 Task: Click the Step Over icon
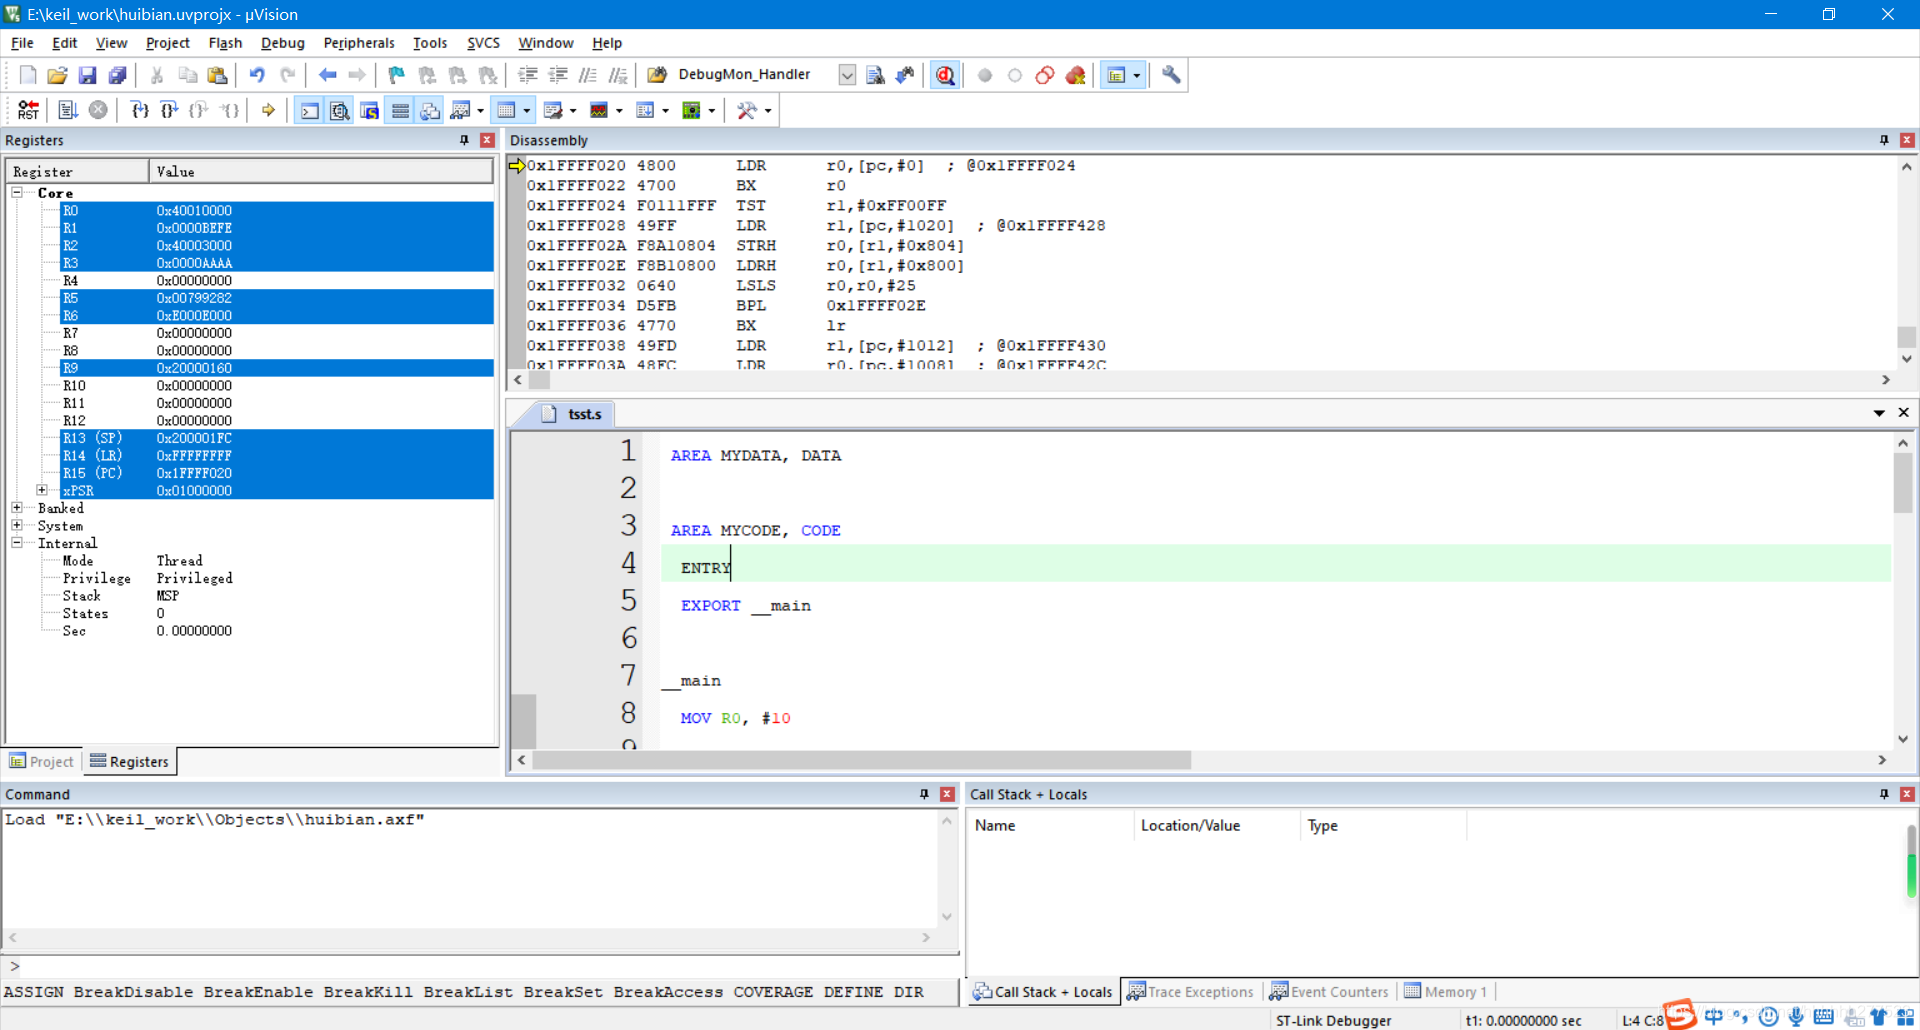click(170, 110)
